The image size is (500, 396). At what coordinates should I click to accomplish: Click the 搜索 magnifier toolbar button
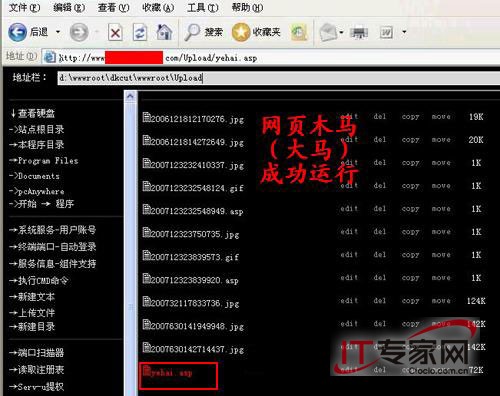pyautogui.click(x=203, y=32)
